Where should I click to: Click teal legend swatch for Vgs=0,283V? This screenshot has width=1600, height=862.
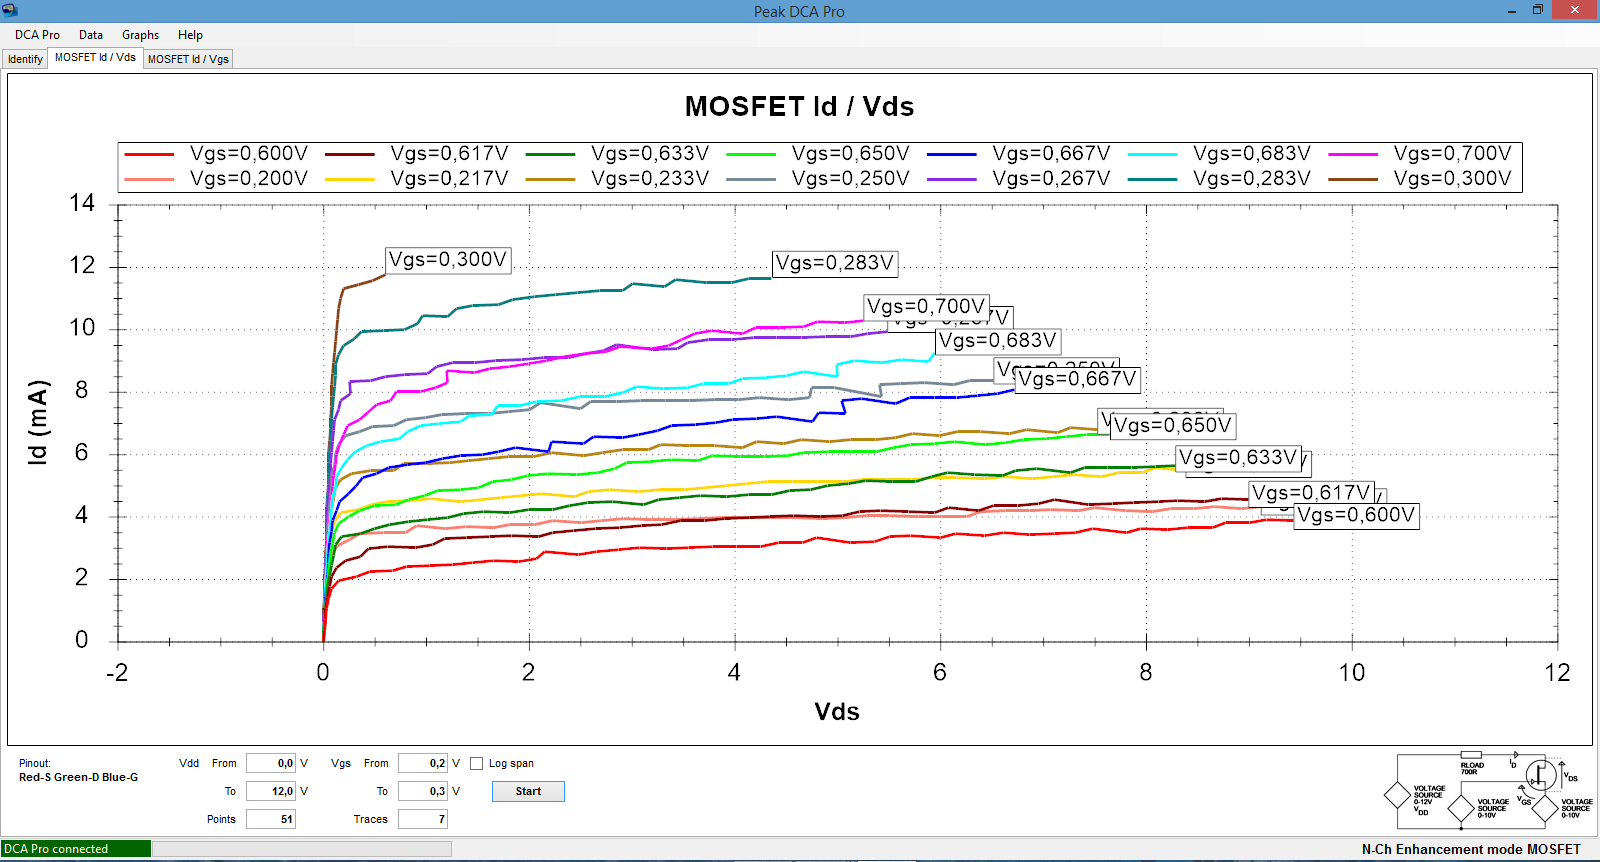click(x=1153, y=179)
